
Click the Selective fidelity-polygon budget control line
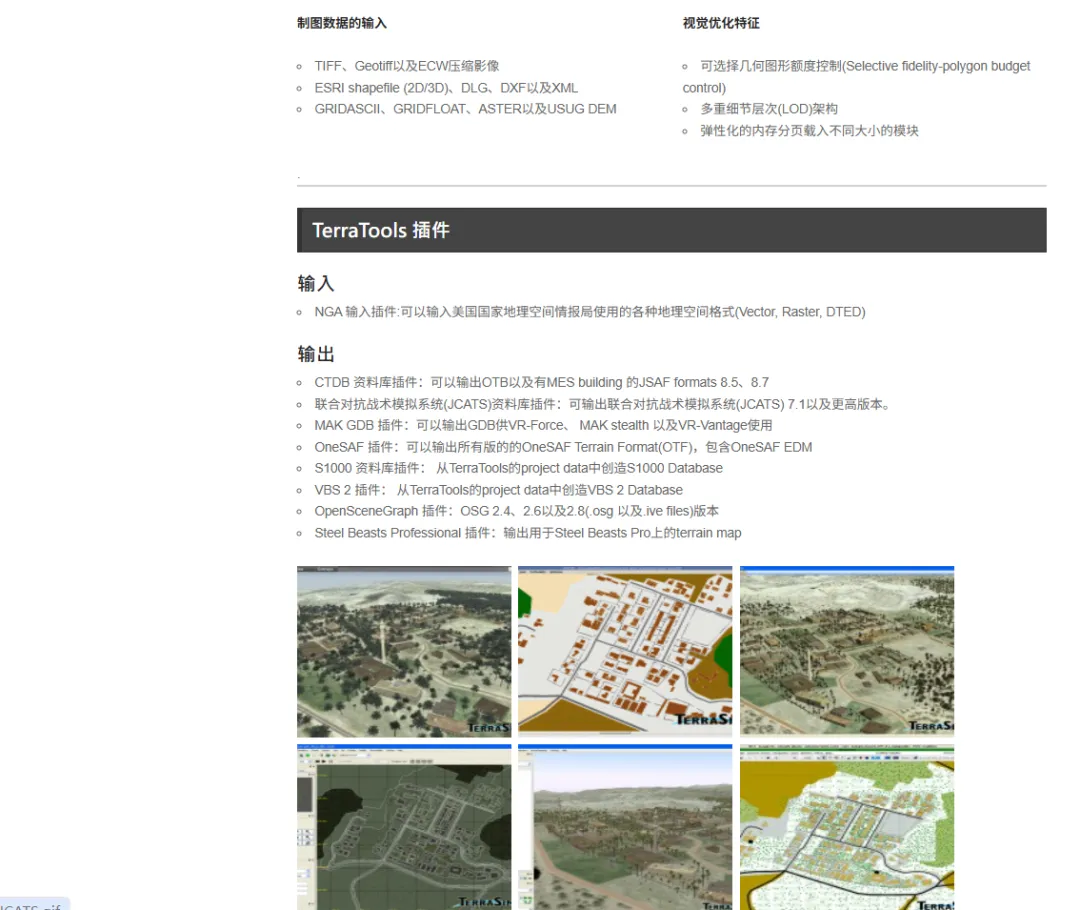click(x=856, y=76)
